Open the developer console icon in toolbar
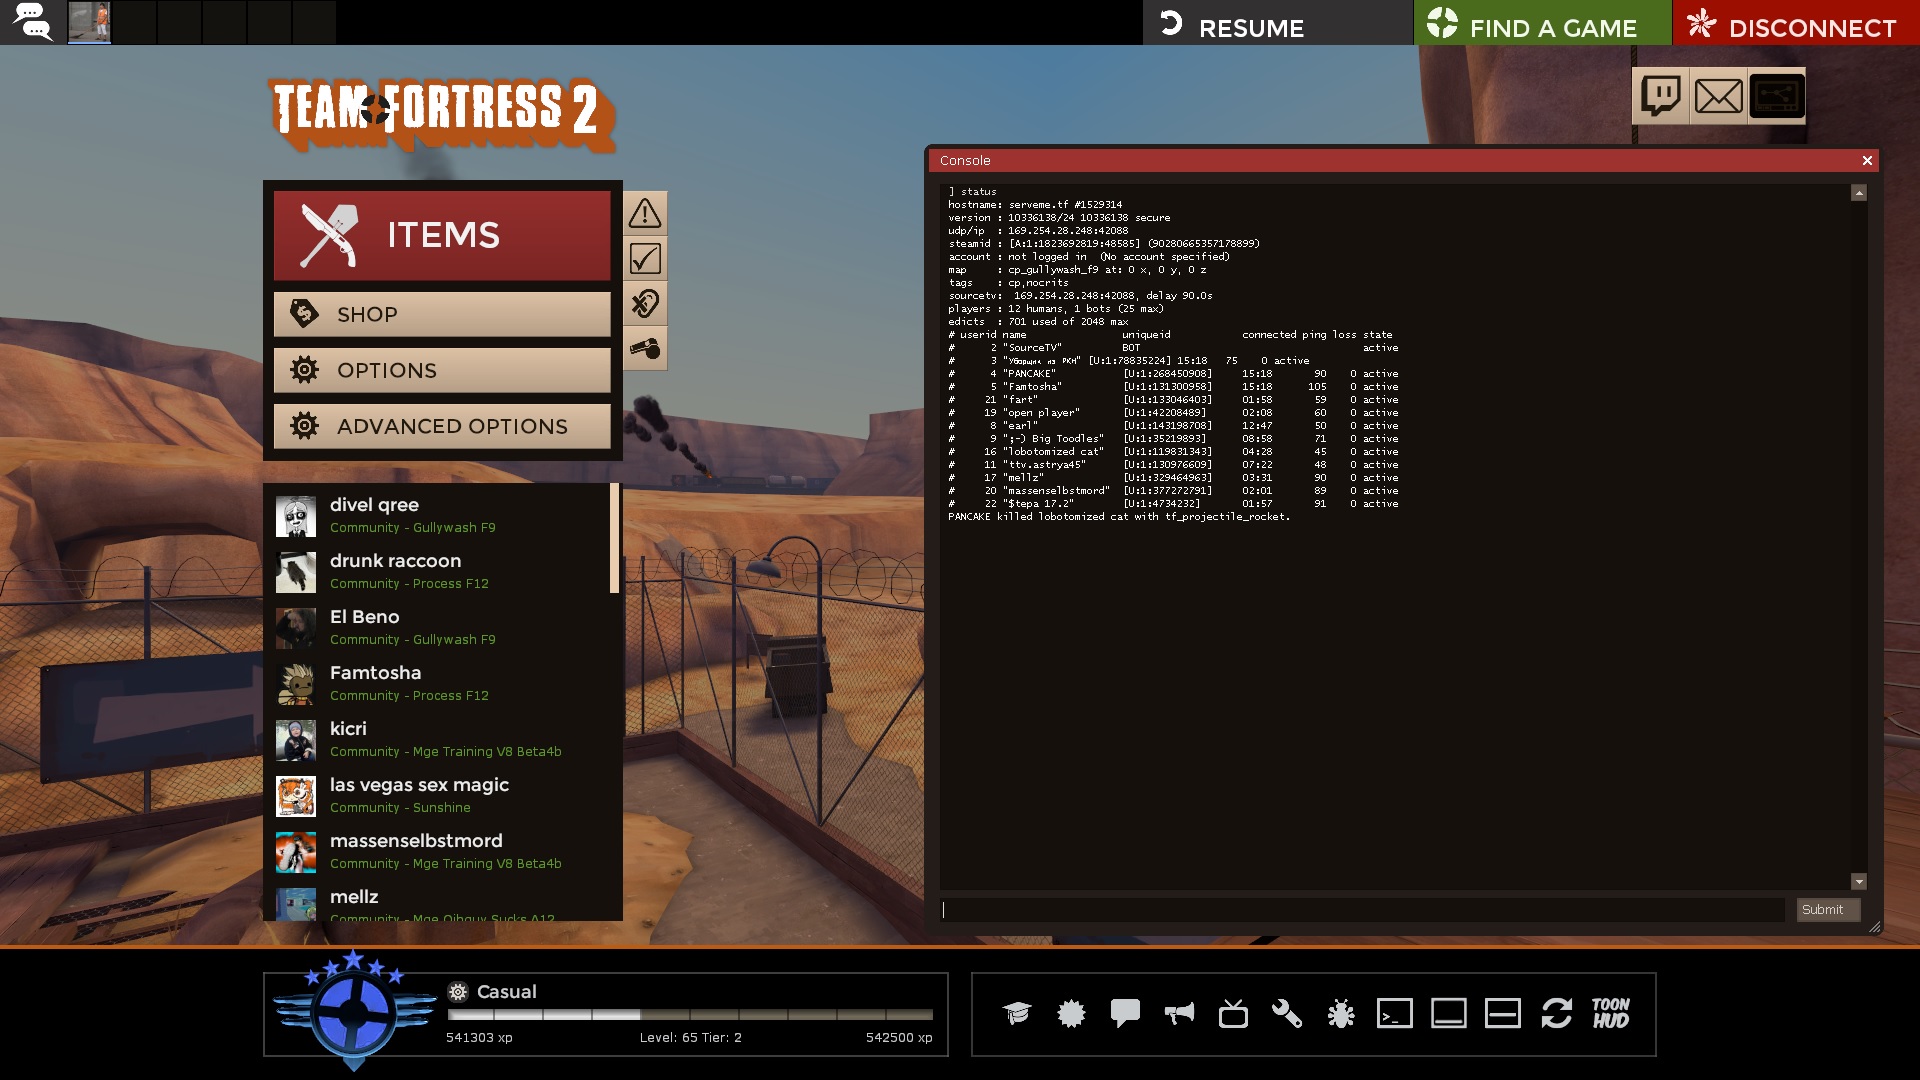The height and width of the screenshot is (1080, 1920). point(1394,1014)
